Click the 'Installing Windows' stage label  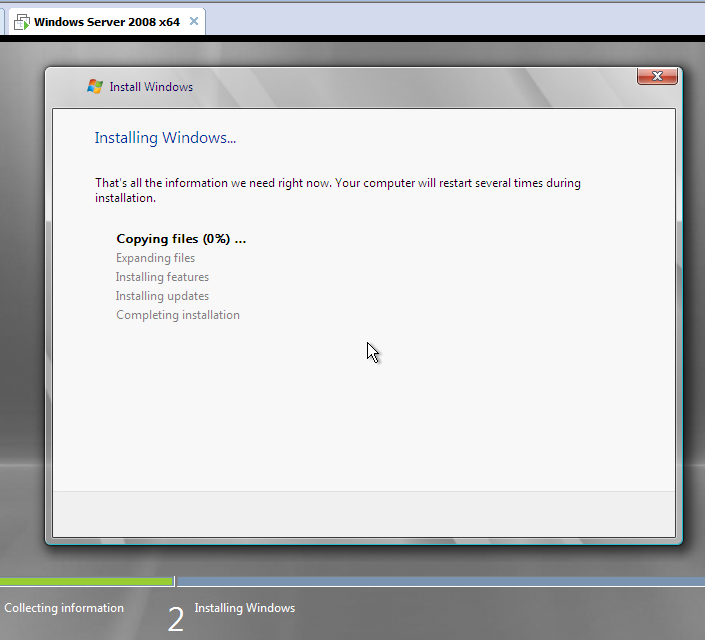click(245, 608)
